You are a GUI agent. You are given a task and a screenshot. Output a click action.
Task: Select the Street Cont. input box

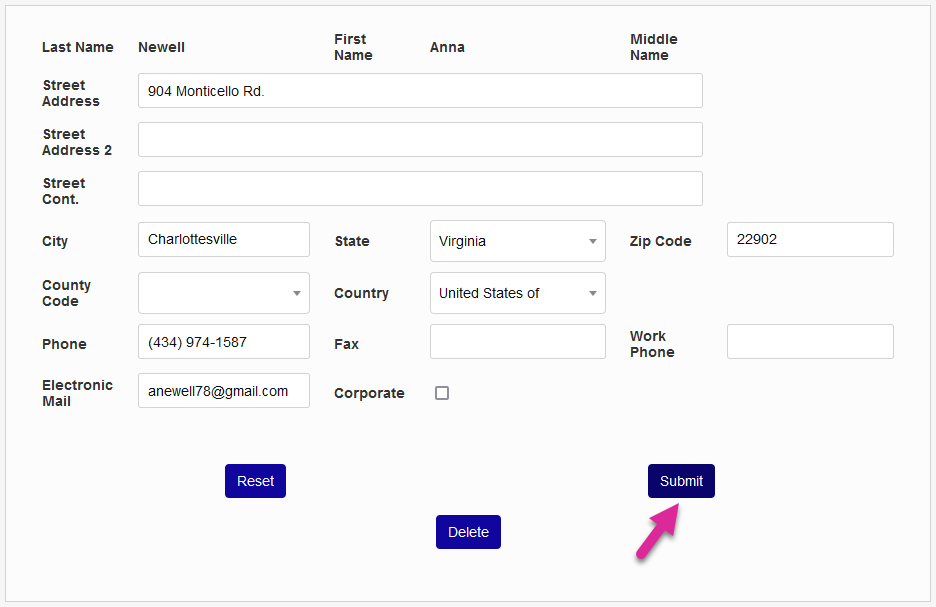coord(420,189)
